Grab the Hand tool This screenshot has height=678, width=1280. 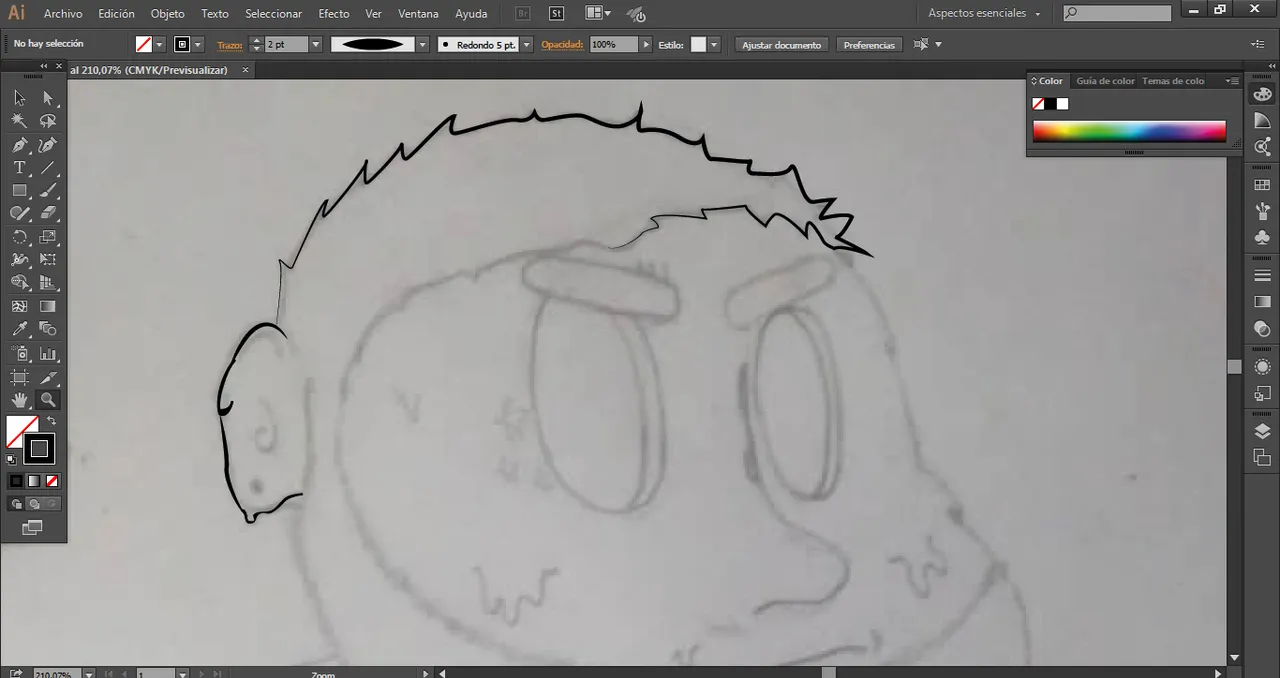click(19, 399)
